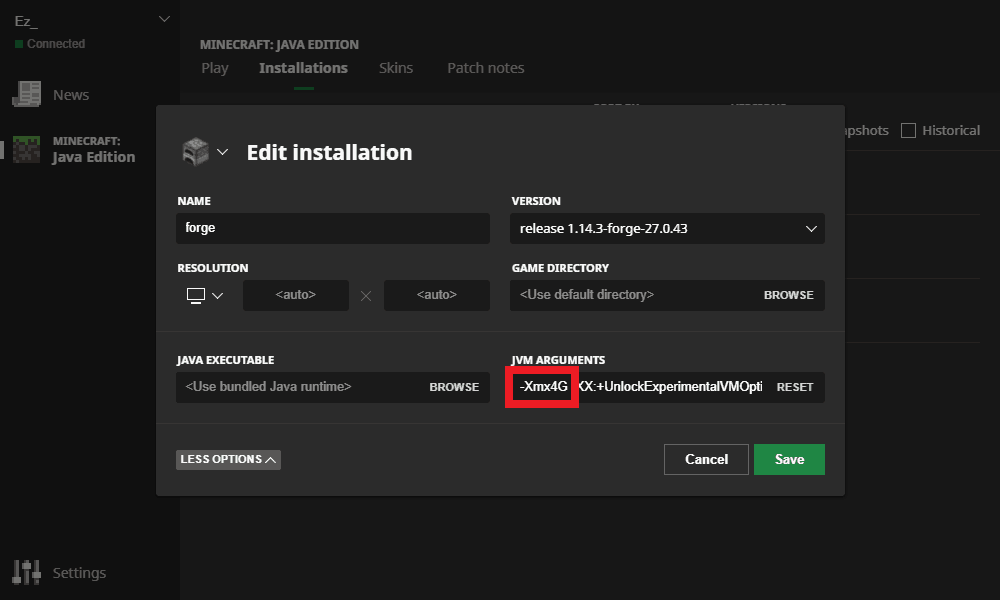The width and height of the screenshot is (1000, 600).
Task: Click the monitor resolution preset icon
Action: (x=196, y=295)
